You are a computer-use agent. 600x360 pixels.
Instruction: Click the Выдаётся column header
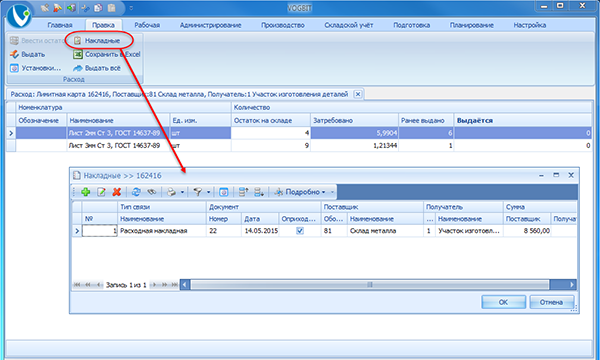(522, 121)
